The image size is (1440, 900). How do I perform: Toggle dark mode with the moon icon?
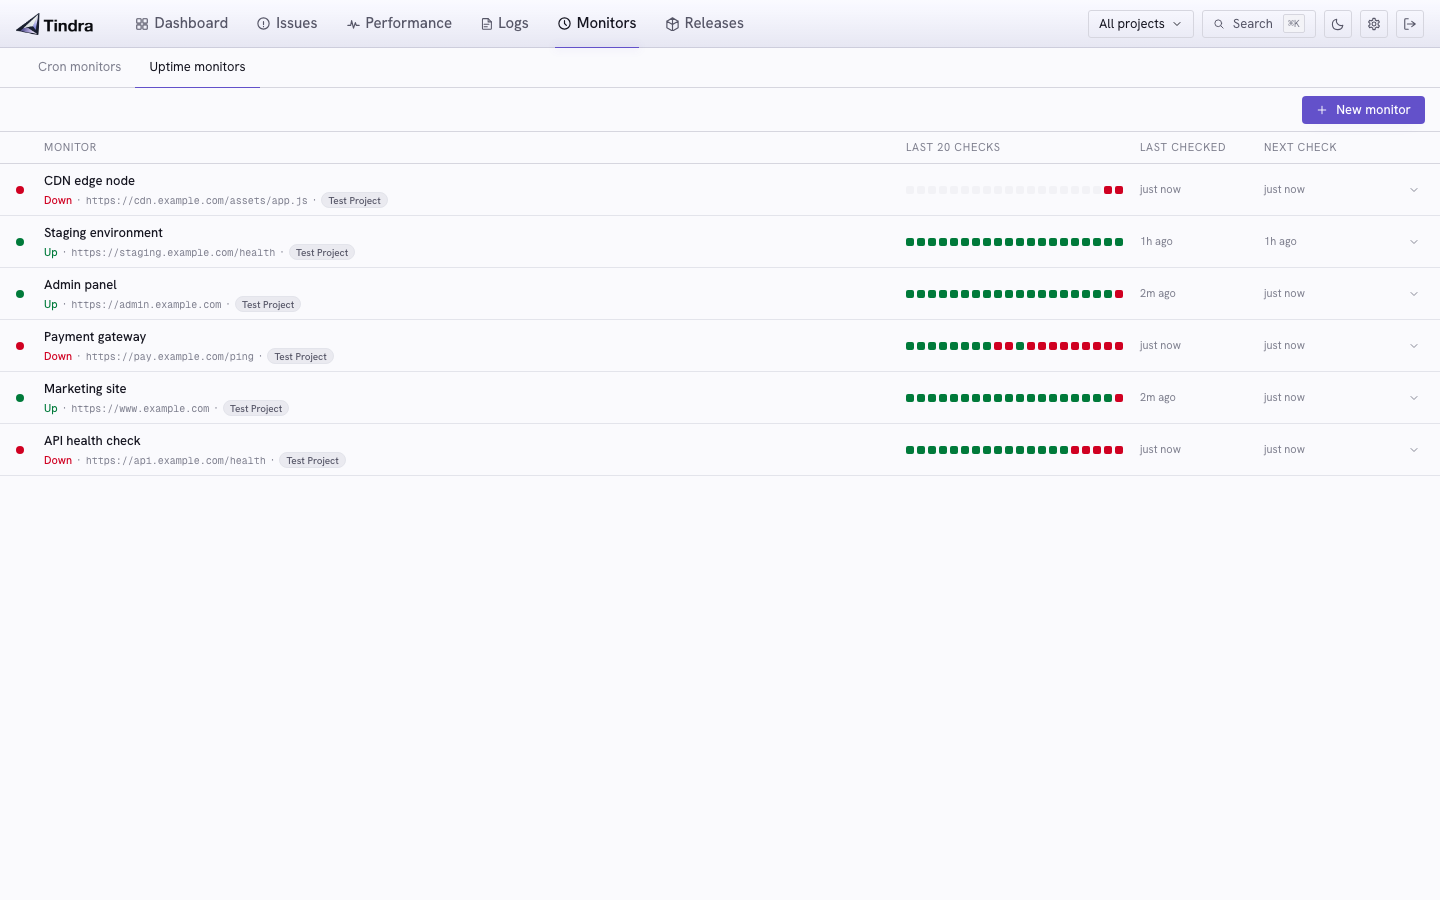click(x=1338, y=24)
